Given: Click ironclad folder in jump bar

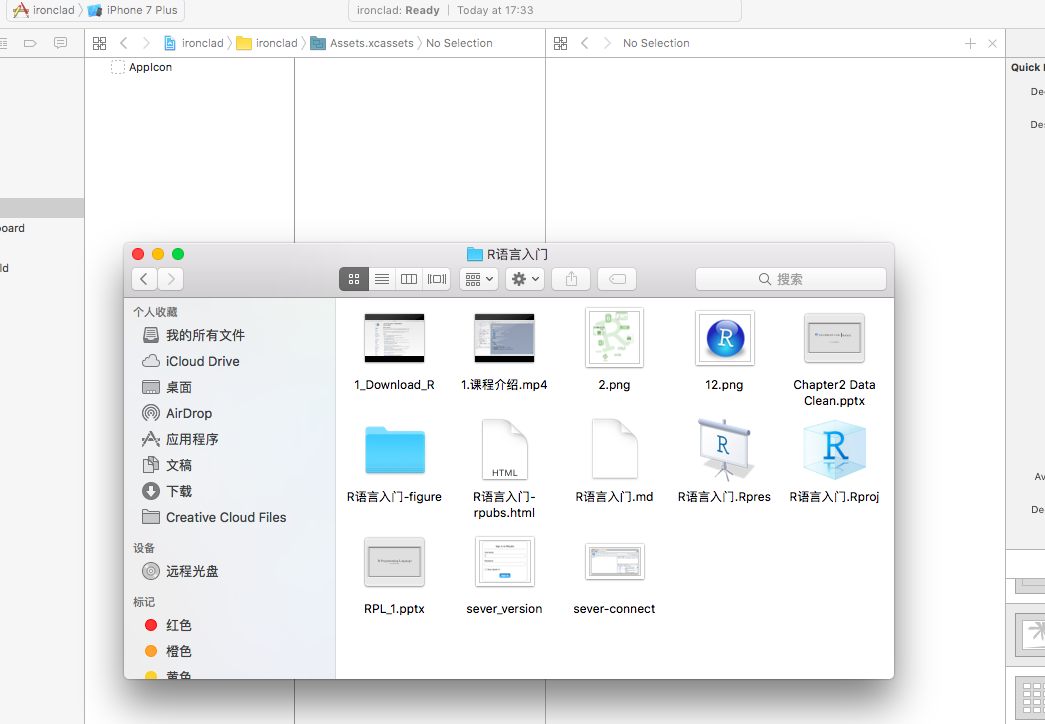Looking at the screenshot, I should coord(267,43).
